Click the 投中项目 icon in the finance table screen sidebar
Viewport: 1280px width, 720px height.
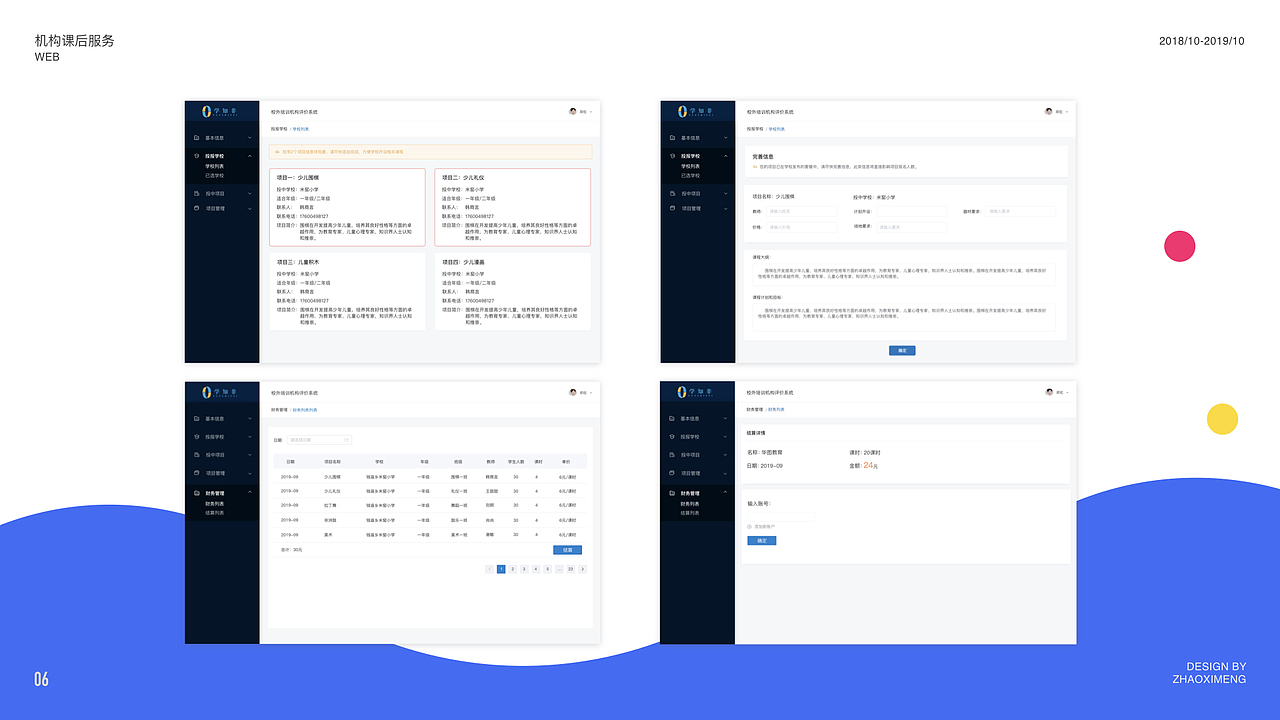tap(197, 455)
